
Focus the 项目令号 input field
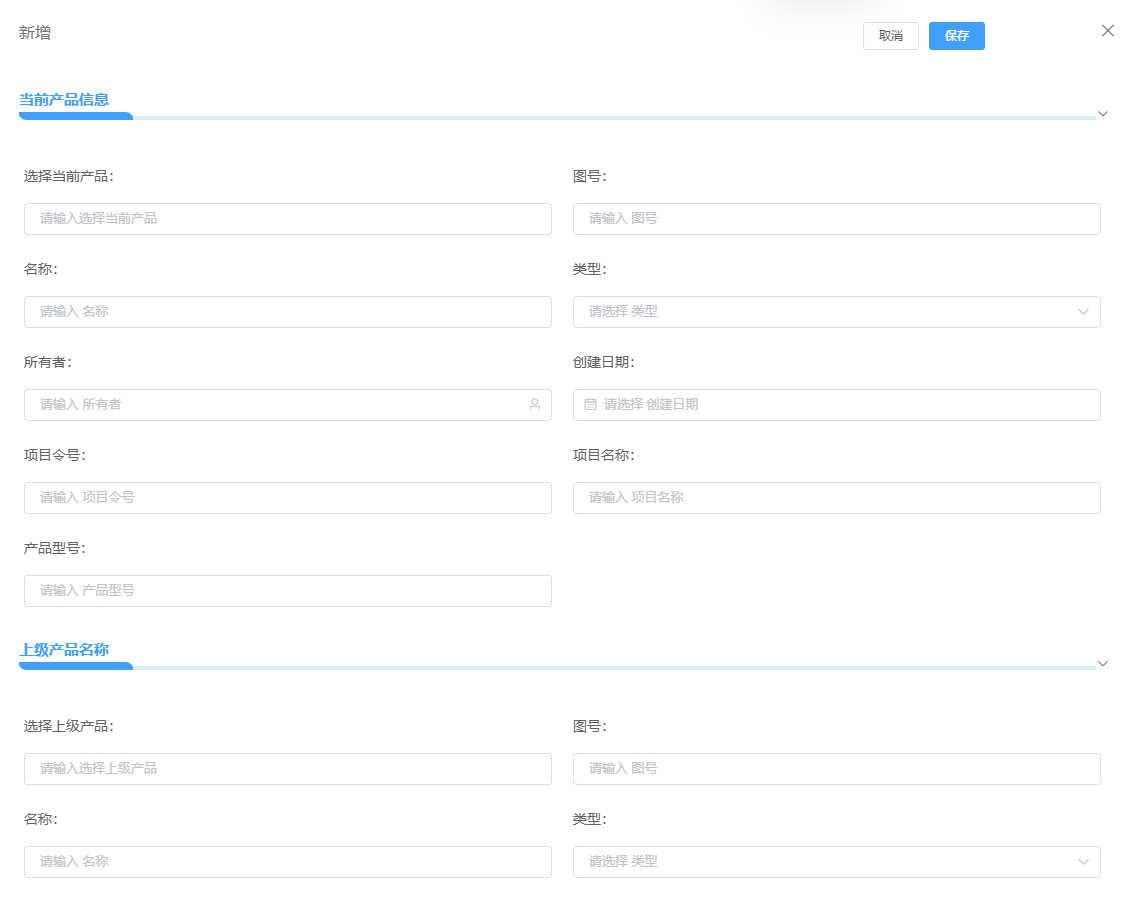[x=287, y=498]
